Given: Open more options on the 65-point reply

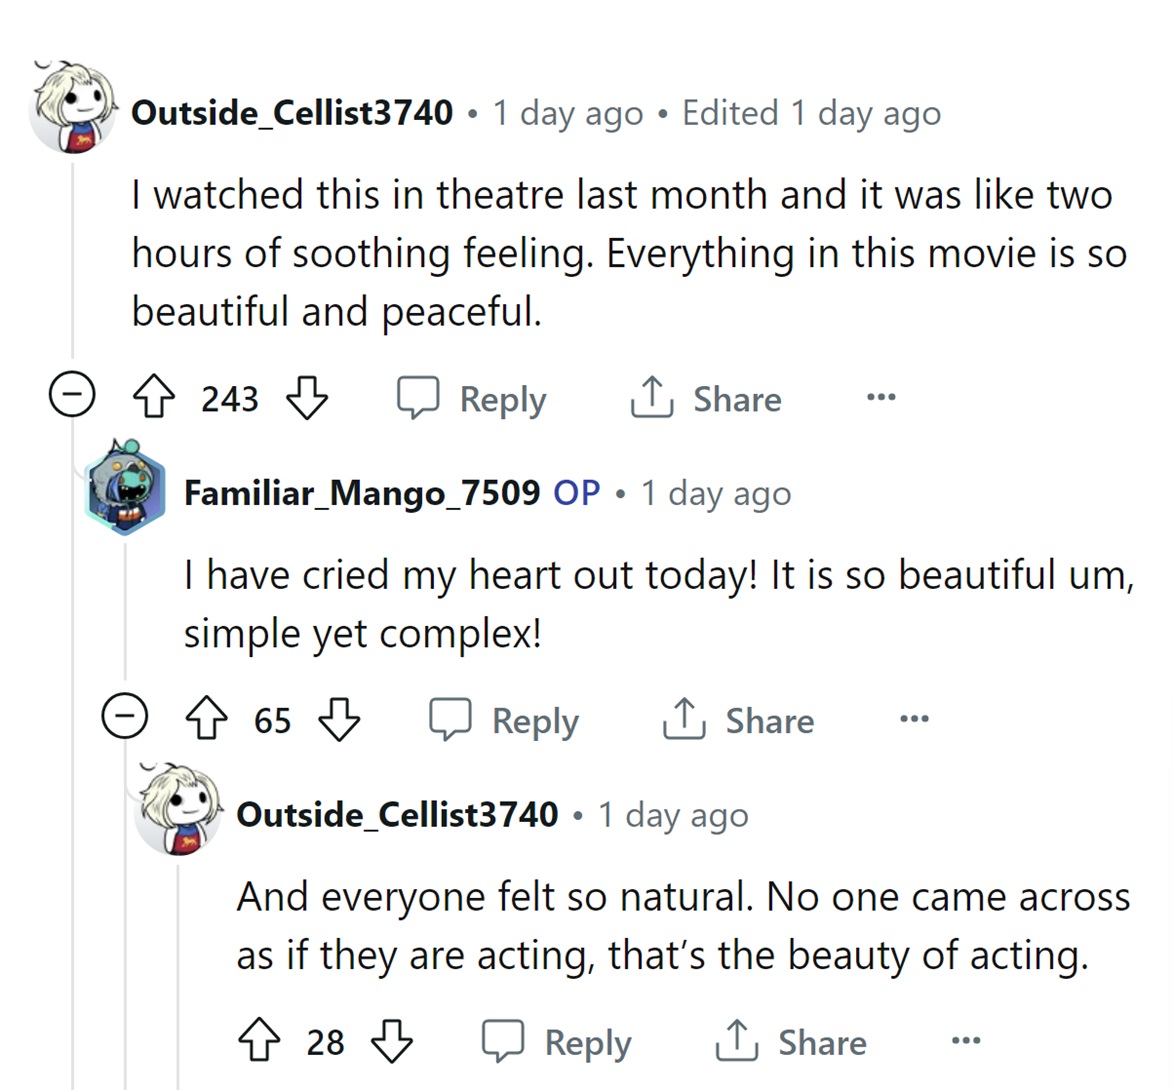Looking at the screenshot, I should pyautogui.click(x=914, y=719).
